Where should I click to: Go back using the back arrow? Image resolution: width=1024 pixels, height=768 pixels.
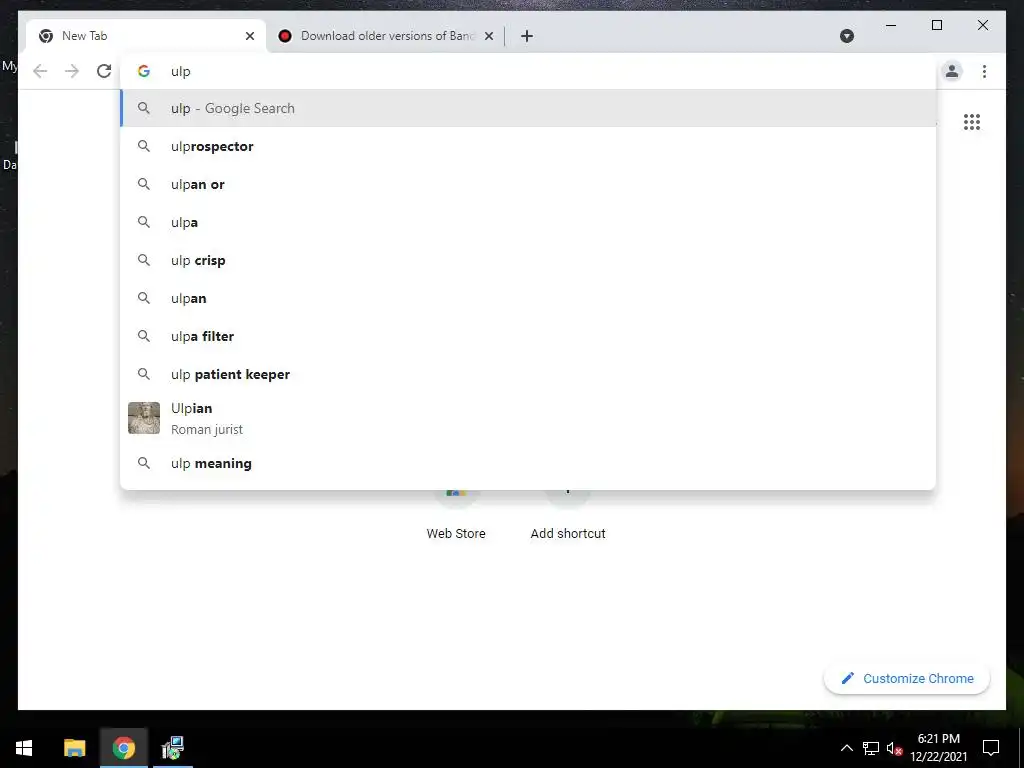coord(40,71)
